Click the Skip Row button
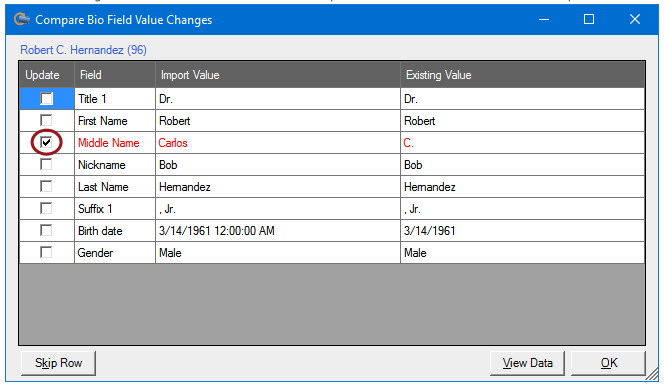The width and height of the screenshot is (664, 386). tap(58, 363)
